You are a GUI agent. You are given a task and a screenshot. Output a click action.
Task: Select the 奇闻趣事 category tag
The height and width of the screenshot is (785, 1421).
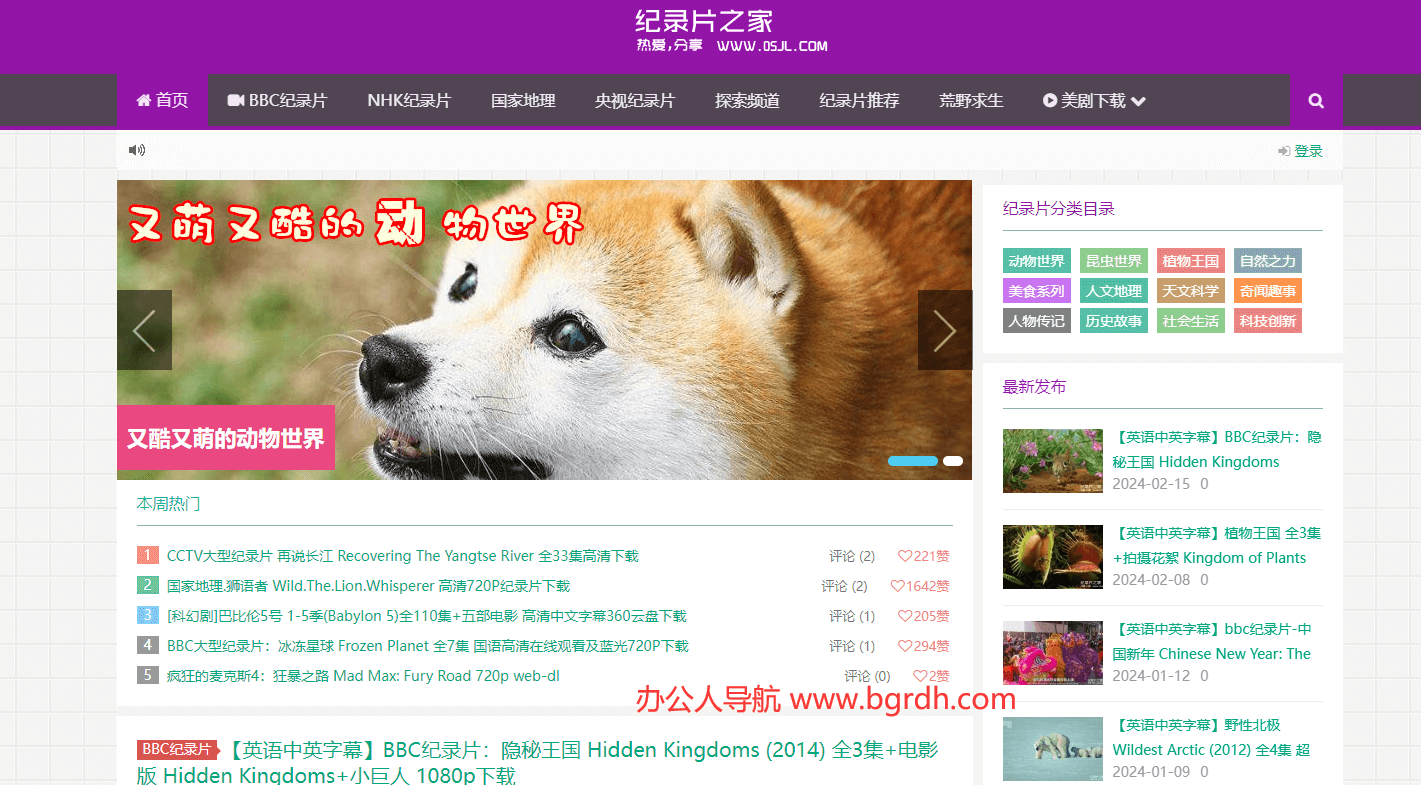(1268, 291)
